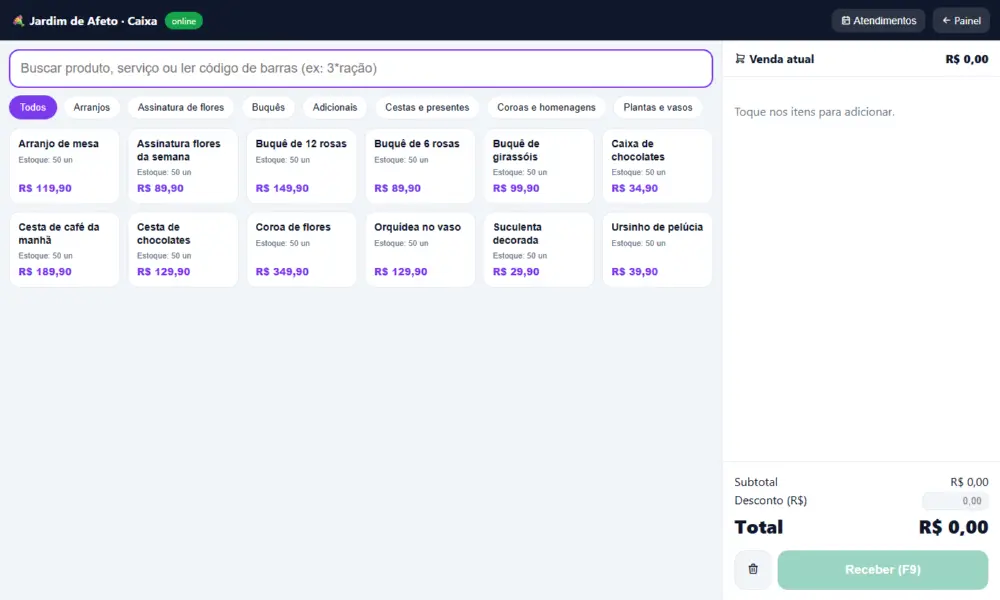1000x600 pixels.
Task: Click Receber (F9) to take payment
Action: click(x=883, y=569)
